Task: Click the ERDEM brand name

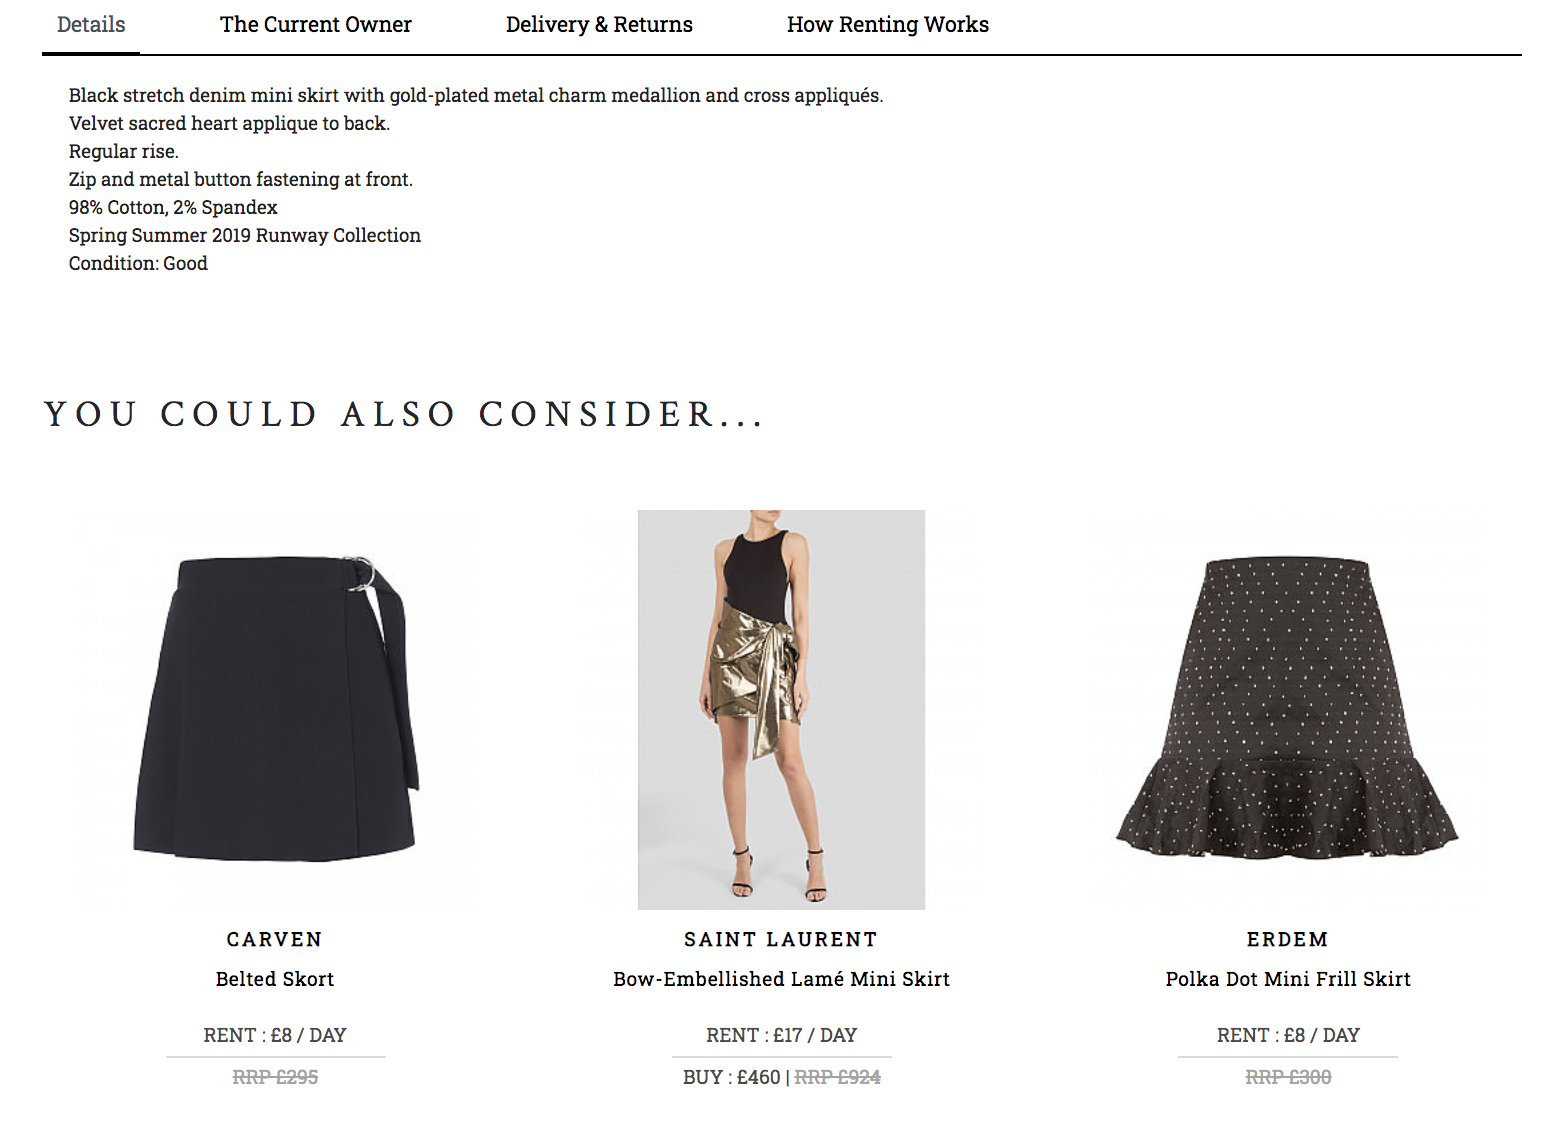Action: tap(1288, 939)
